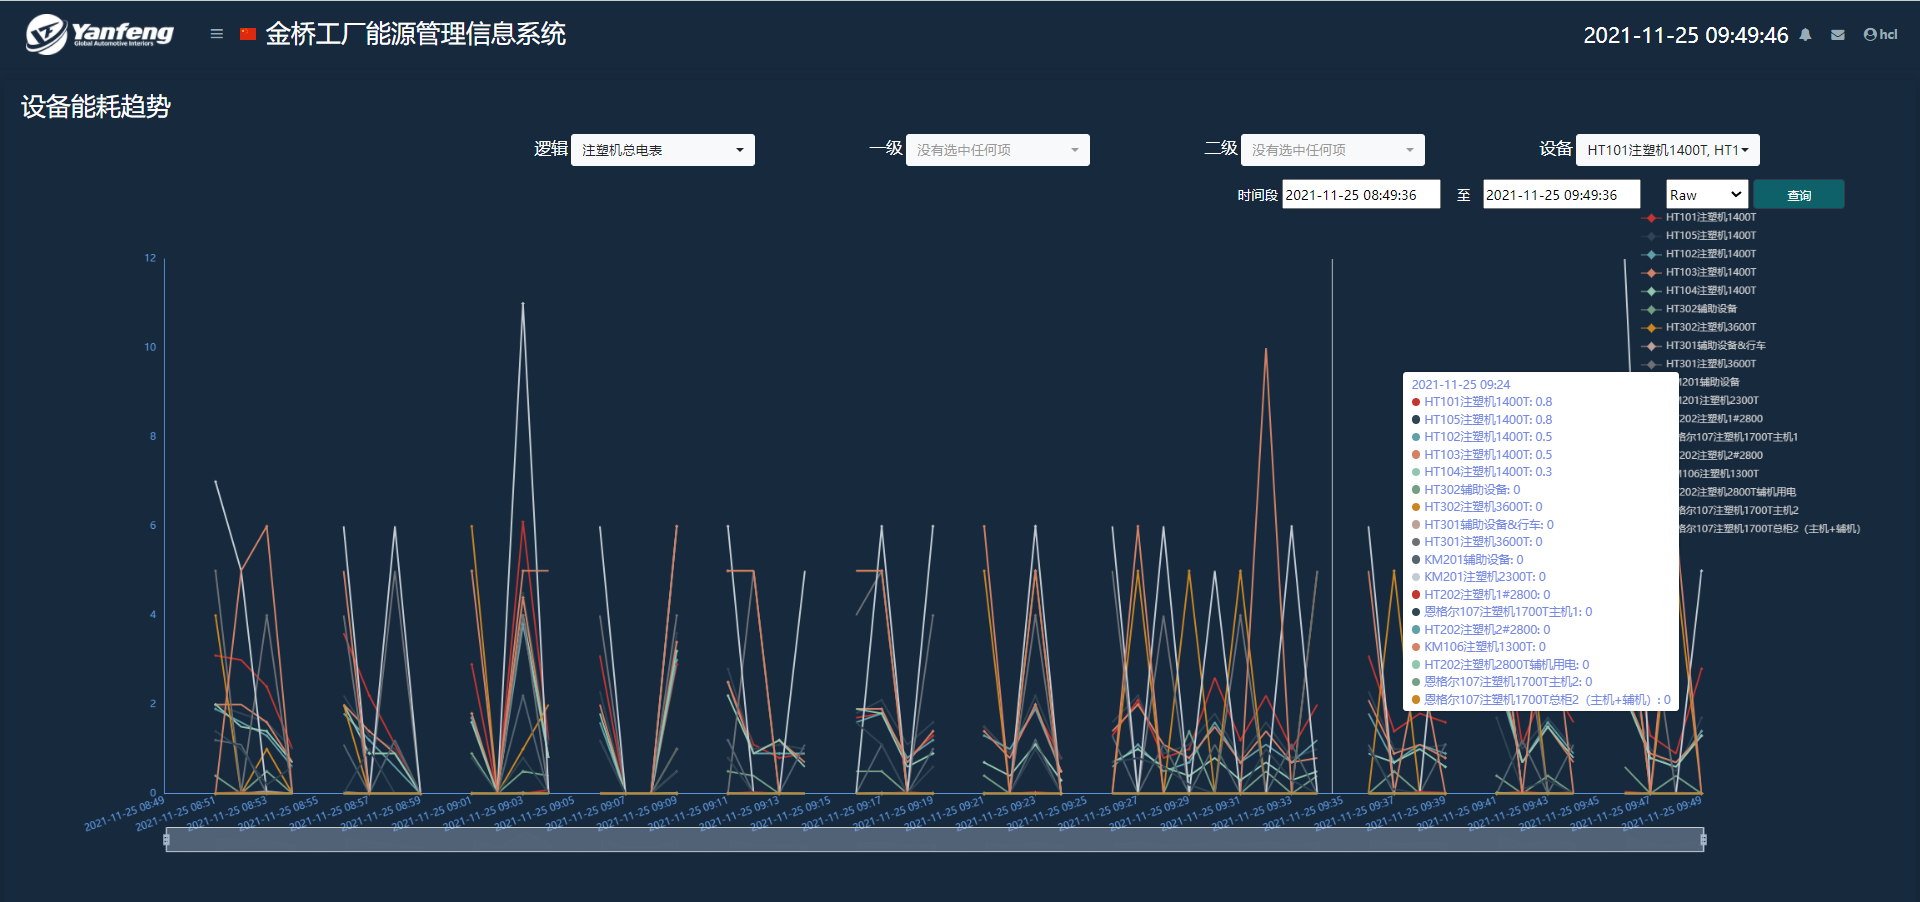Open the Raw aggregation select

1707,195
